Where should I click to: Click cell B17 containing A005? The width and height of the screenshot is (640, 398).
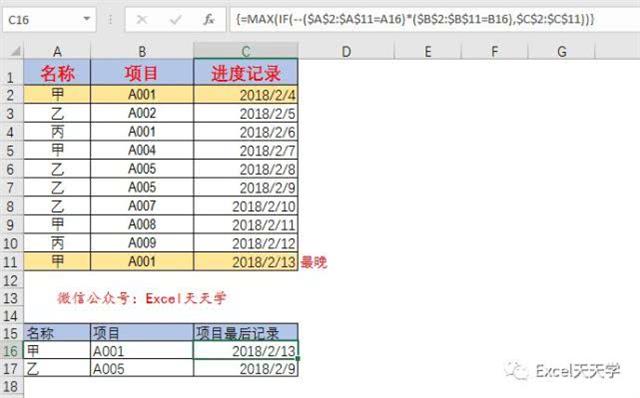click(142, 368)
